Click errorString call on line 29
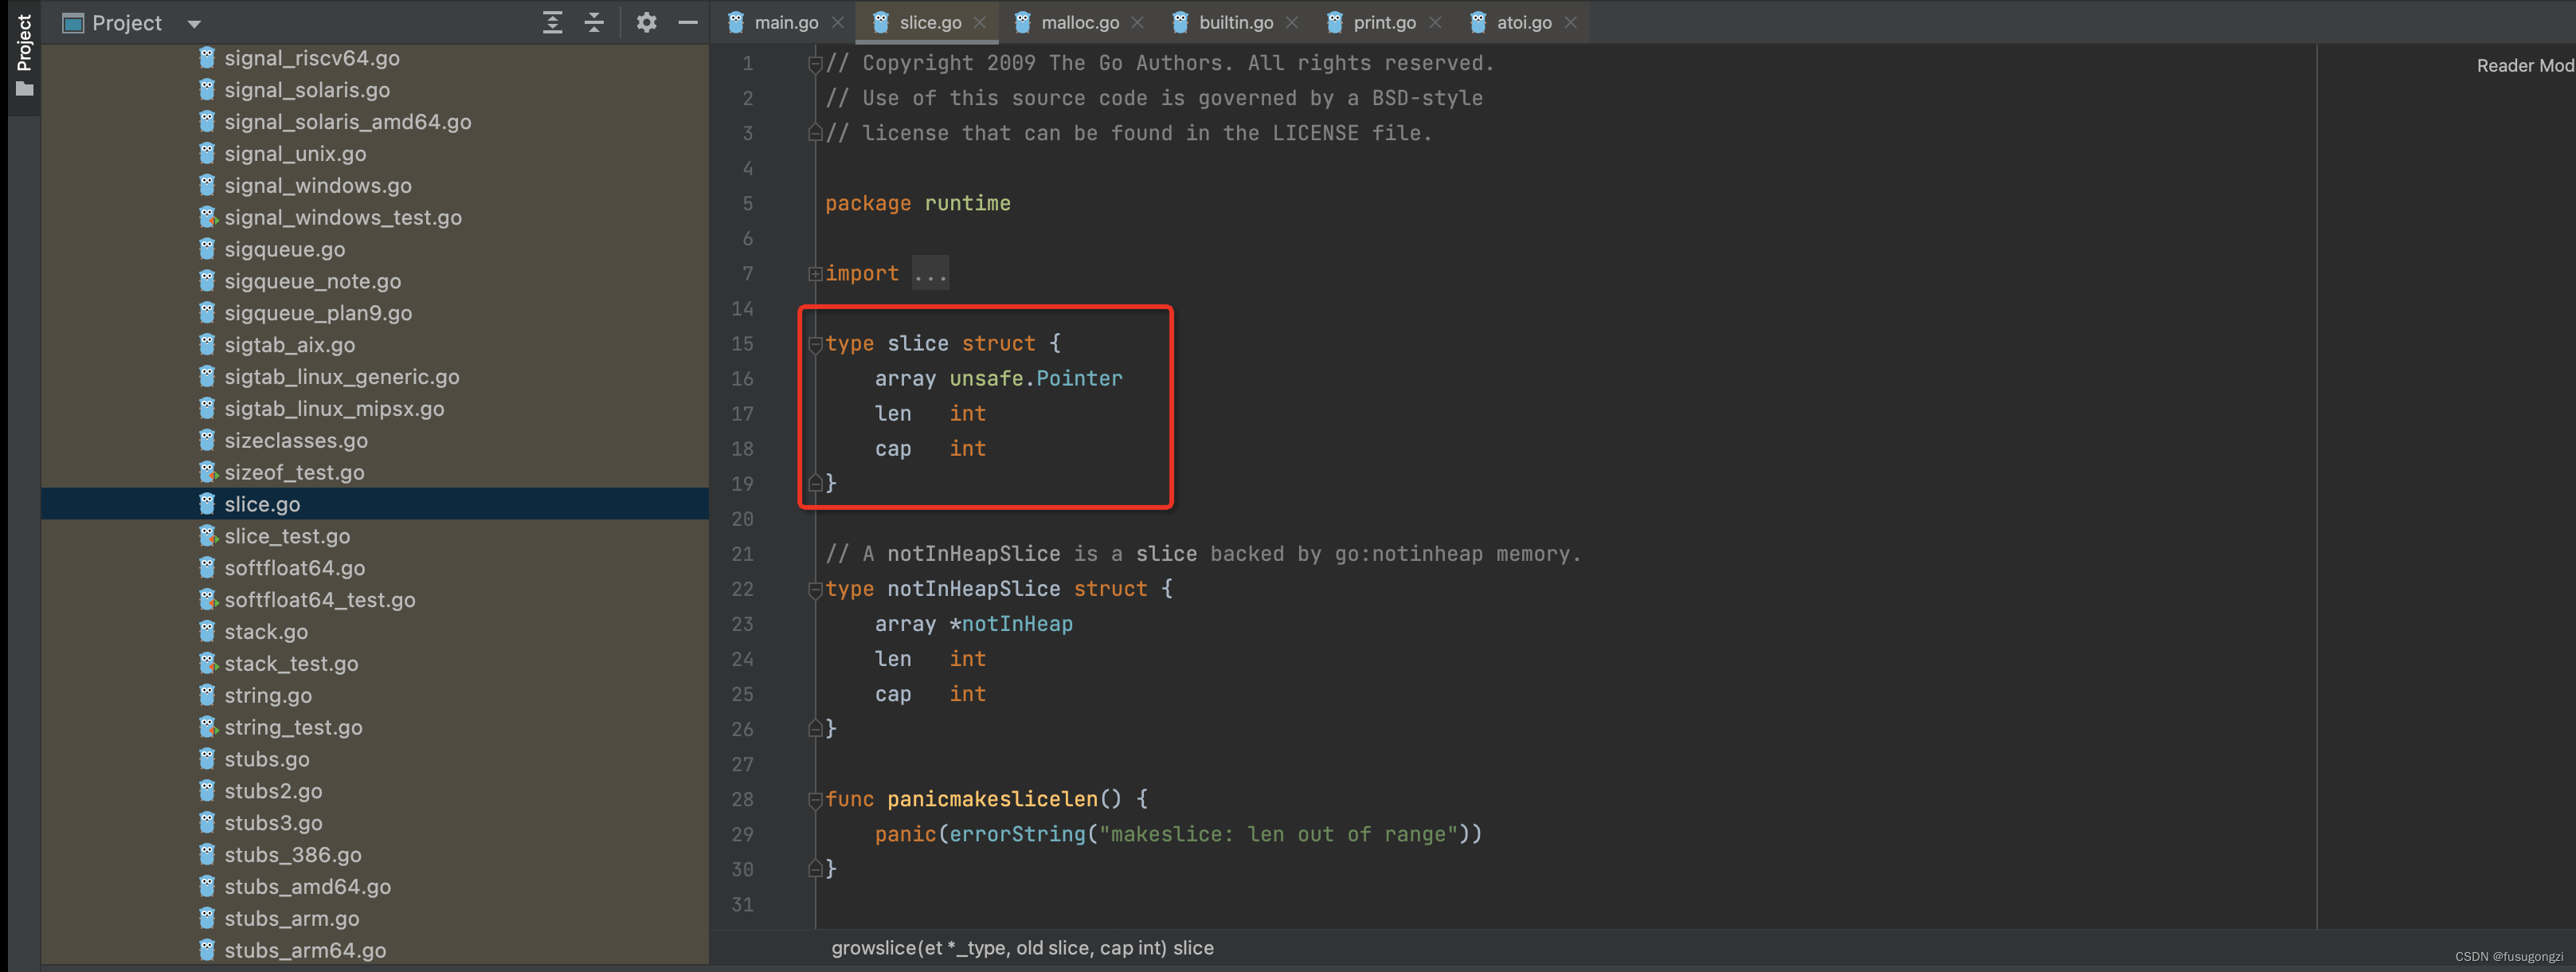Image resolution: width=2576 pixels, height=972 pixels. [x=1017, y=834]
